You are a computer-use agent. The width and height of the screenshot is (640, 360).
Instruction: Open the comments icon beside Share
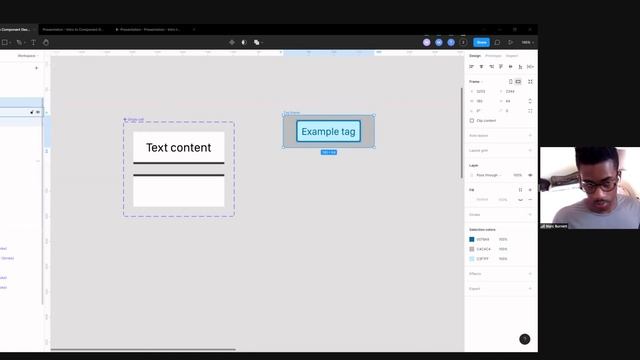tap(497, 42)
